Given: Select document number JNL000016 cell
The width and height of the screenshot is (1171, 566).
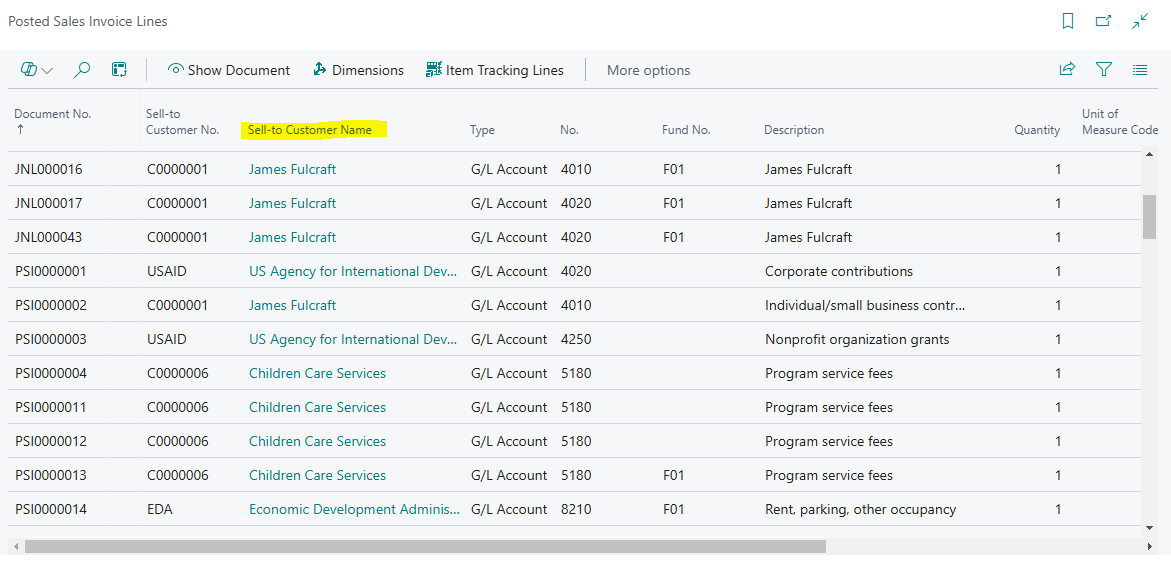Looking at the screenshot, I should click(x=49, y=170).
